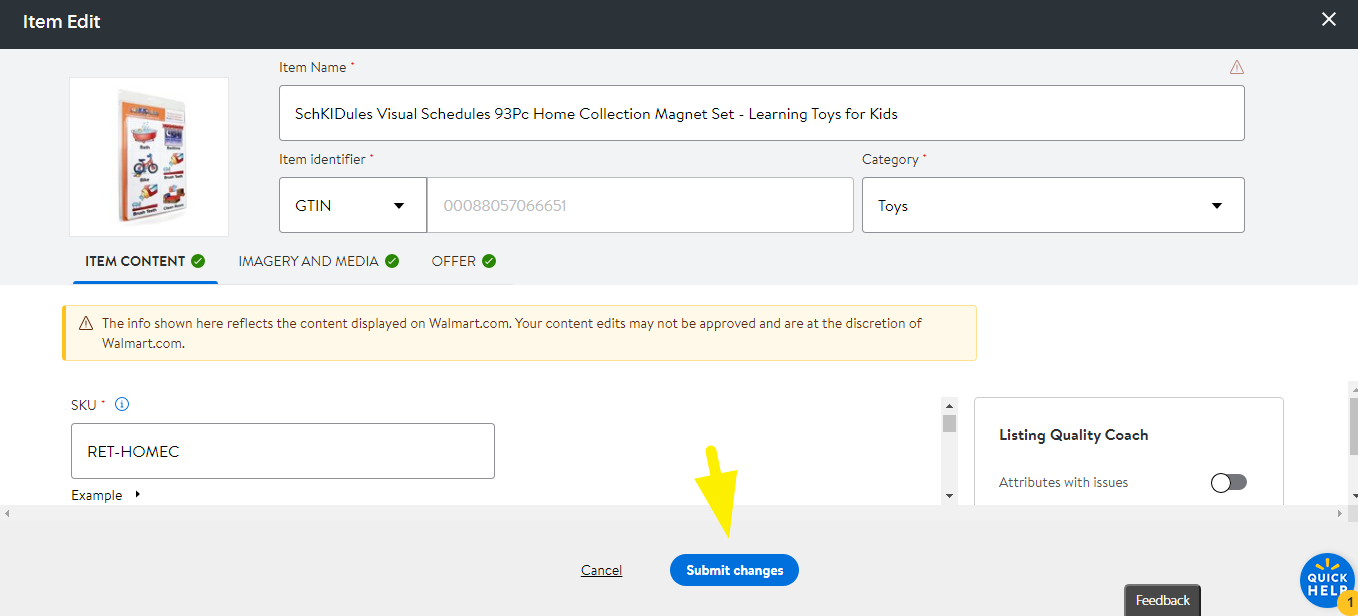The height and width of the screenshot is (616, 1358).
Task: Click the green check beside Imagery and Media
Action: click(392, 261)
